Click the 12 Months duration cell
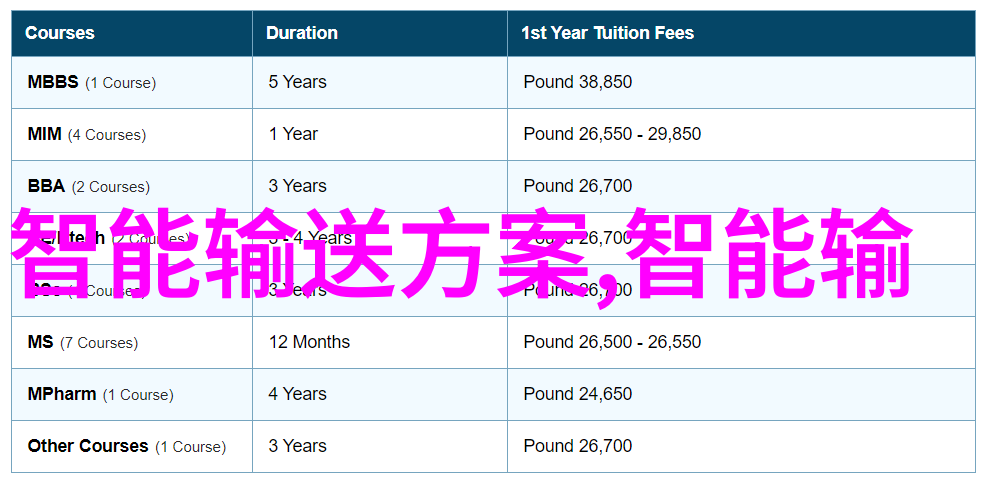984x483 pixels. click(x=309, y=342)
